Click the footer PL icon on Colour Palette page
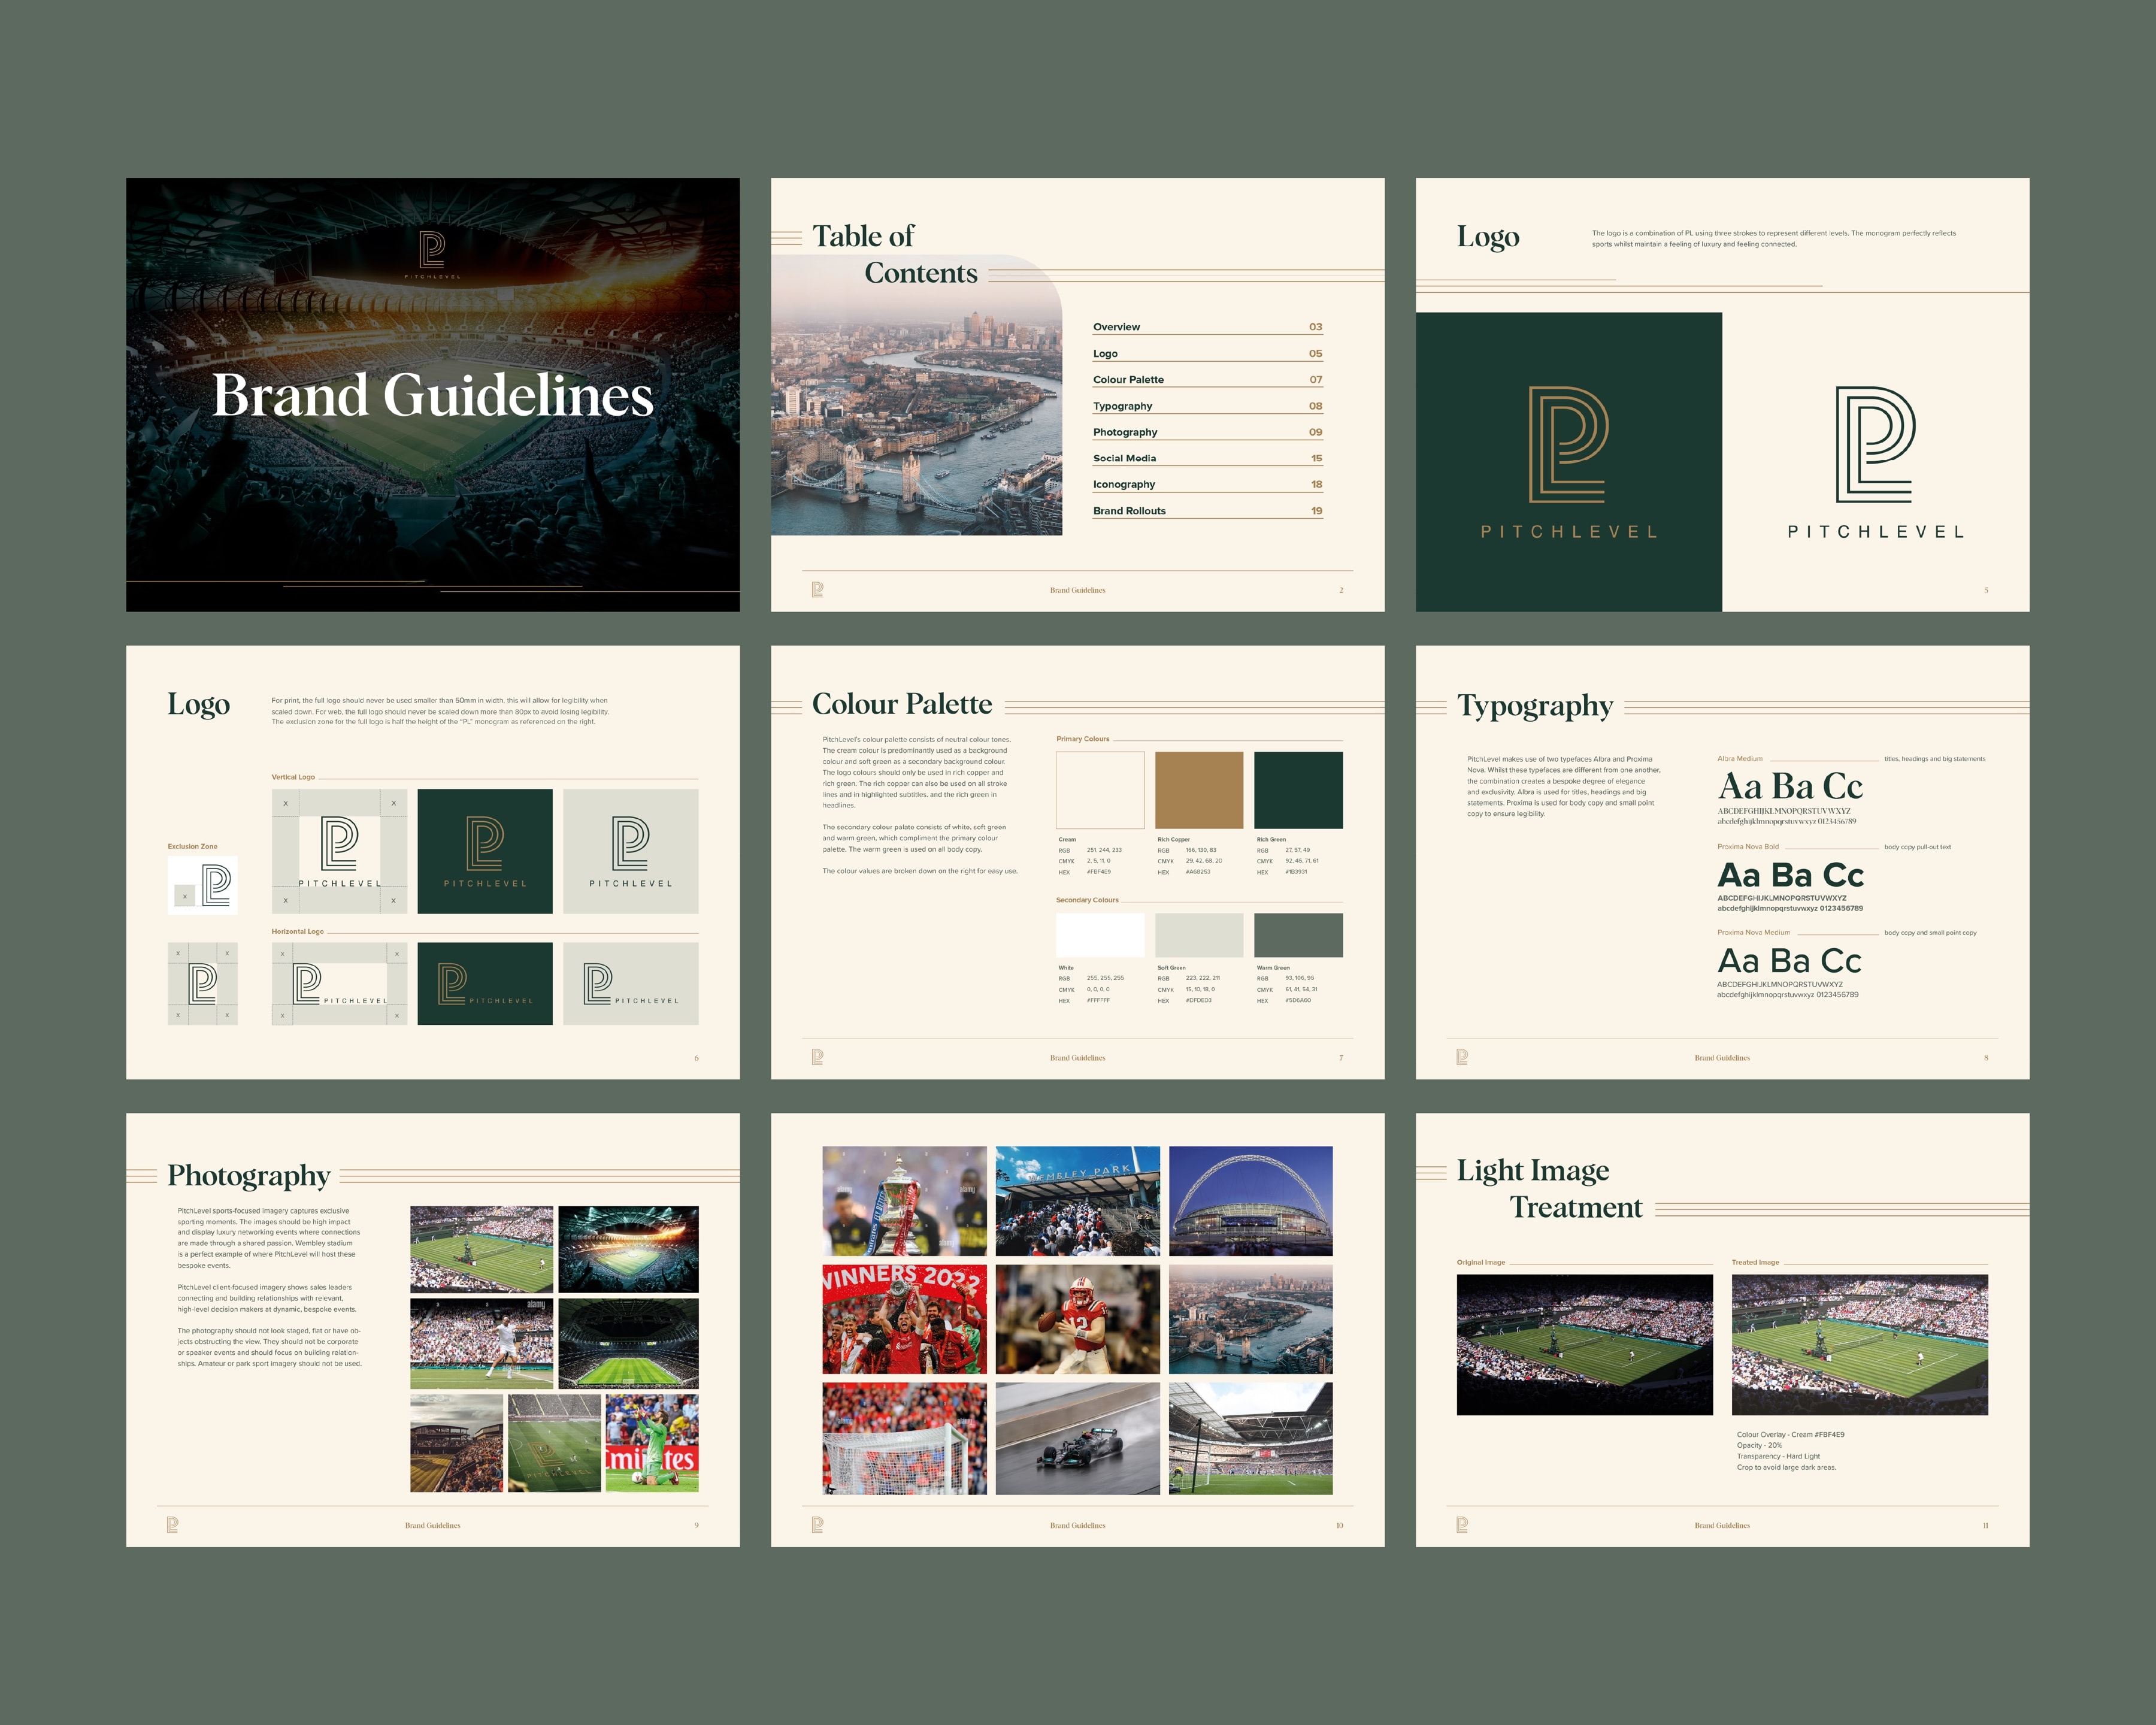Viewport: 2156px width, 1725px height. pyautogui.click(x=817, y=1057)
